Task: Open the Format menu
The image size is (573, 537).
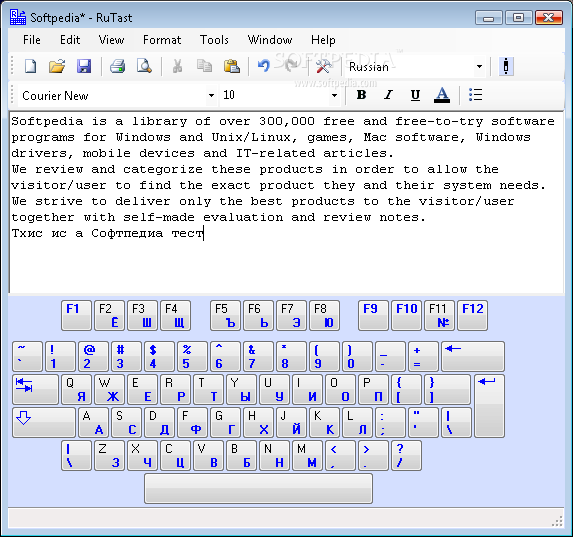Action: point(162,40)
